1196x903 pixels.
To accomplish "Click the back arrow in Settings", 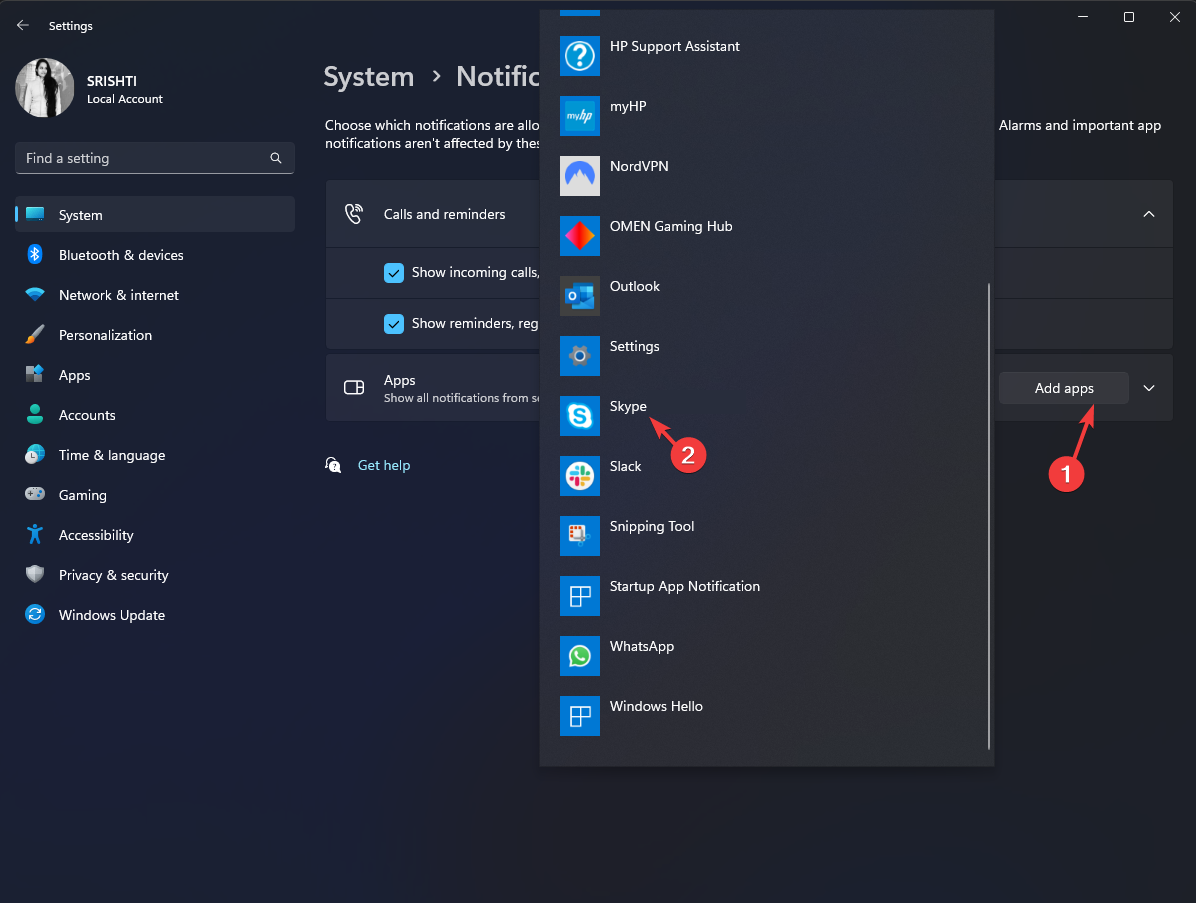I will pos(23,25).
